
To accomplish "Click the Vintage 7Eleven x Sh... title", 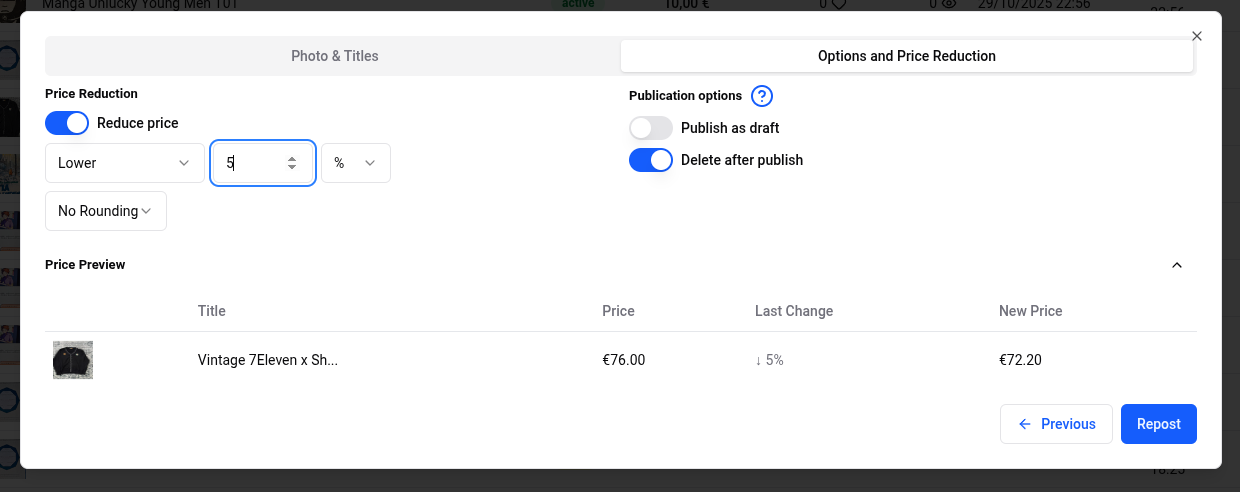I will click(268, 360).
